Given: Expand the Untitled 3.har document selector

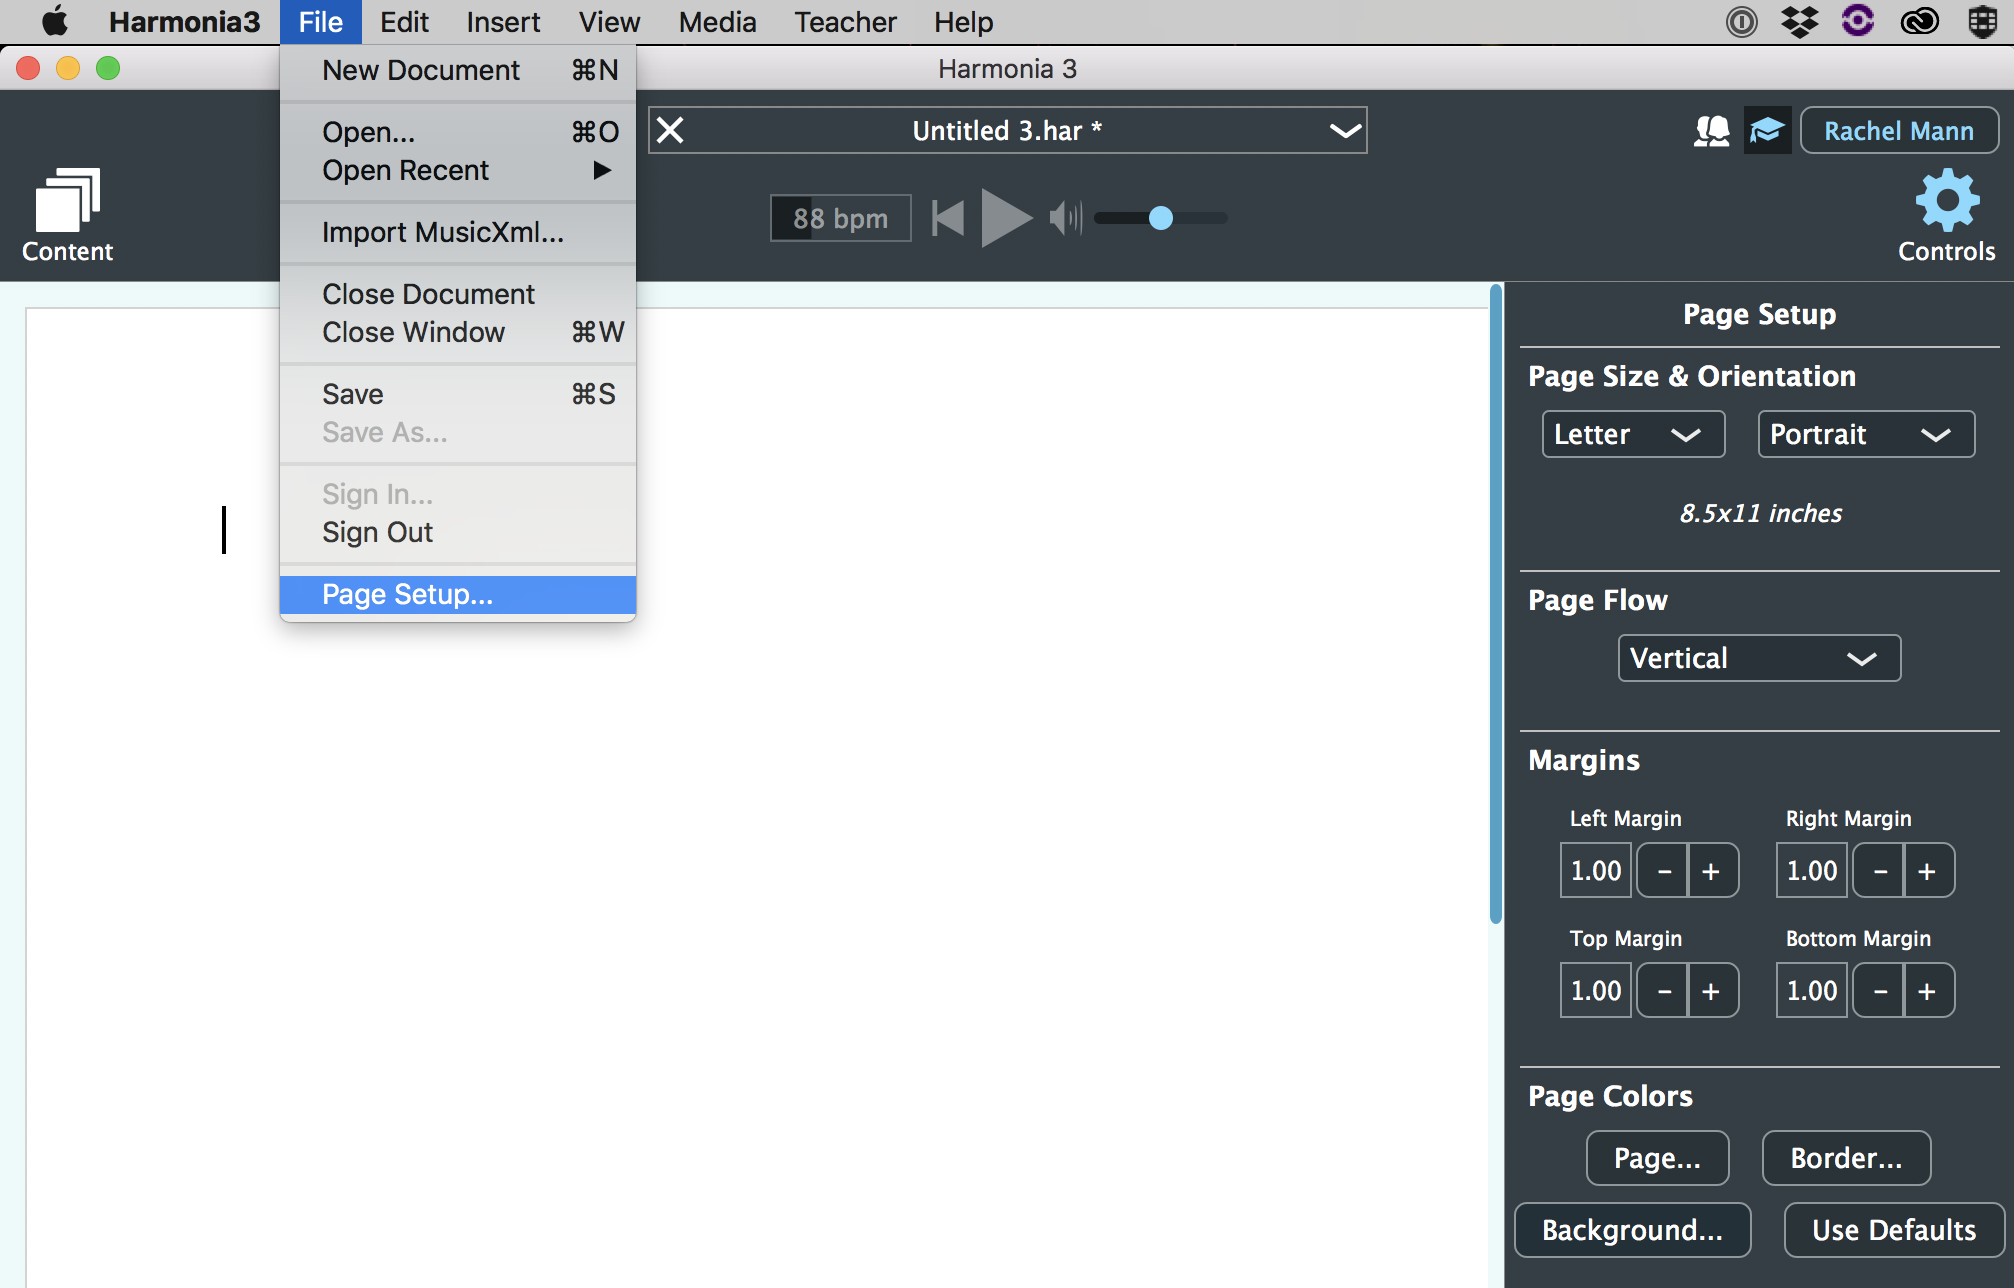Looking at the screenshot, I should [1345, 130].
